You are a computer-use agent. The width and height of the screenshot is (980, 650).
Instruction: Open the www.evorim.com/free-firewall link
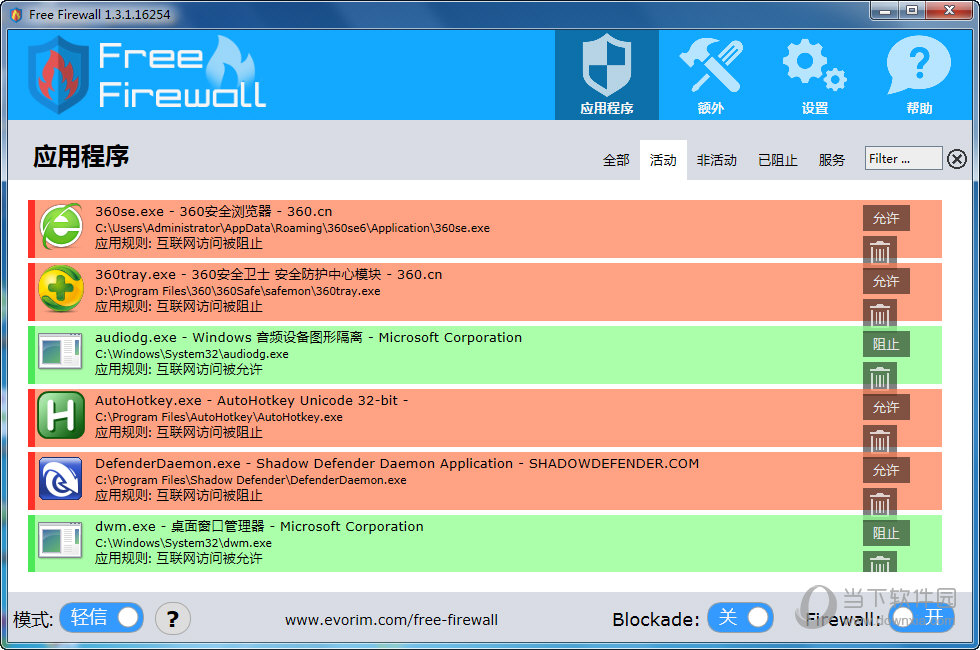tap(391, 620)
